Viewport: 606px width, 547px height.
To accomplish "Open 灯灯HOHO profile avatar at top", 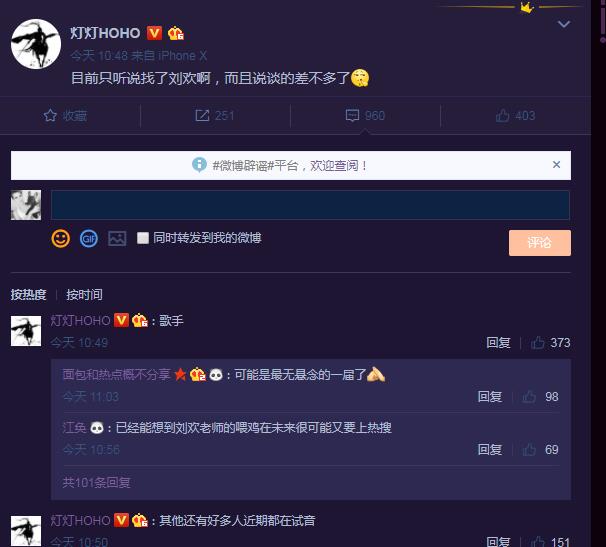I will [36, 44].
